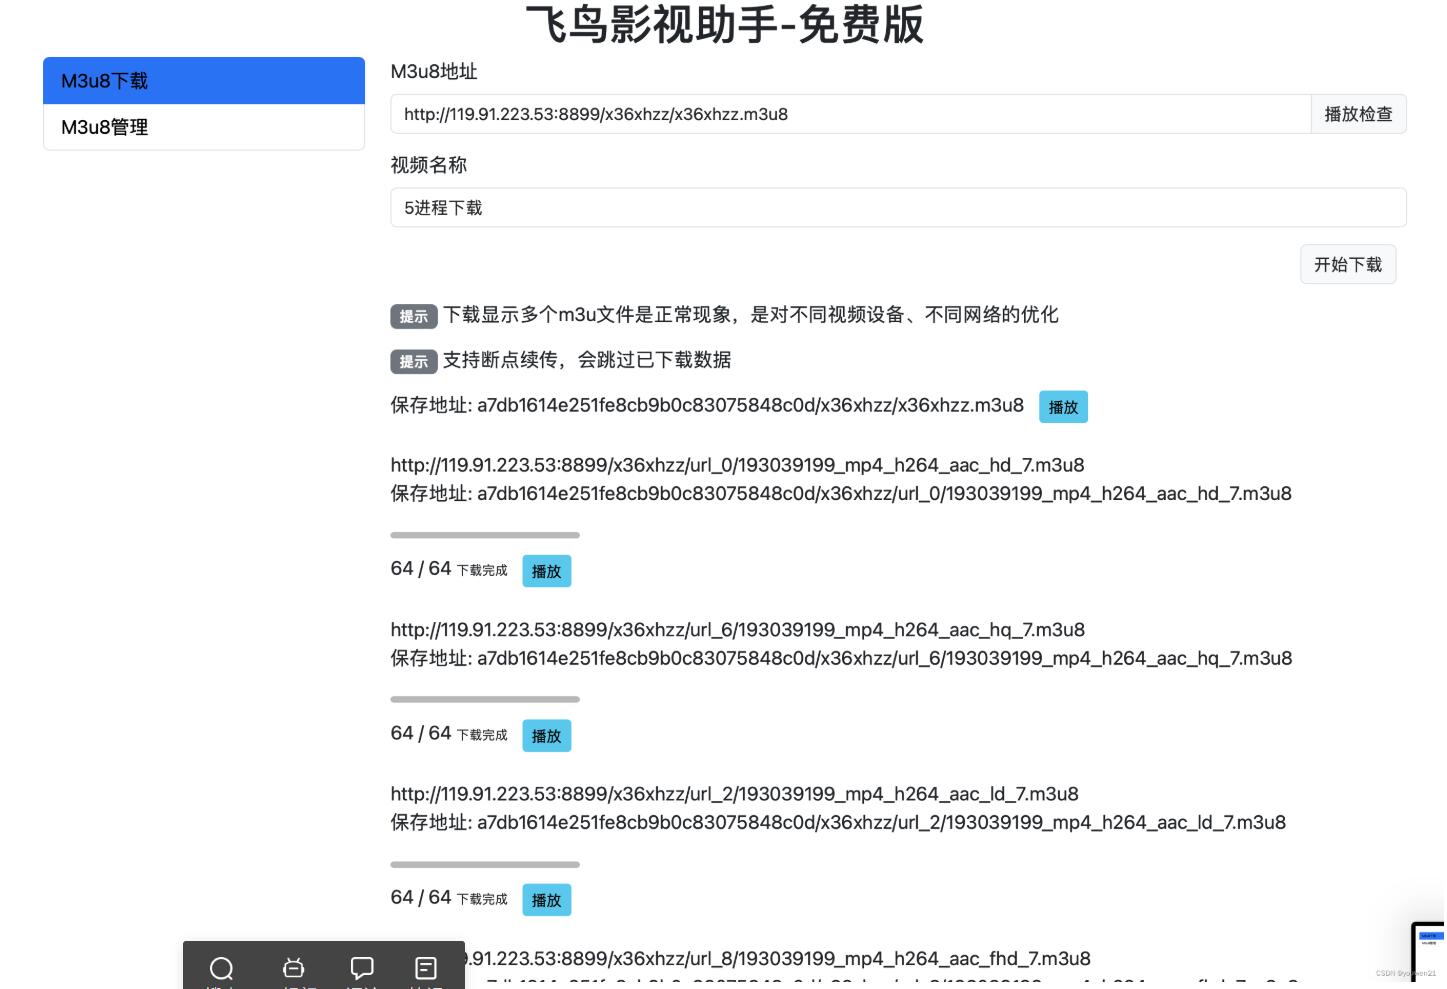Screen dimensions: 1447x989
Task: Click the 开始下载 button
Action: tap(1347, 265)
